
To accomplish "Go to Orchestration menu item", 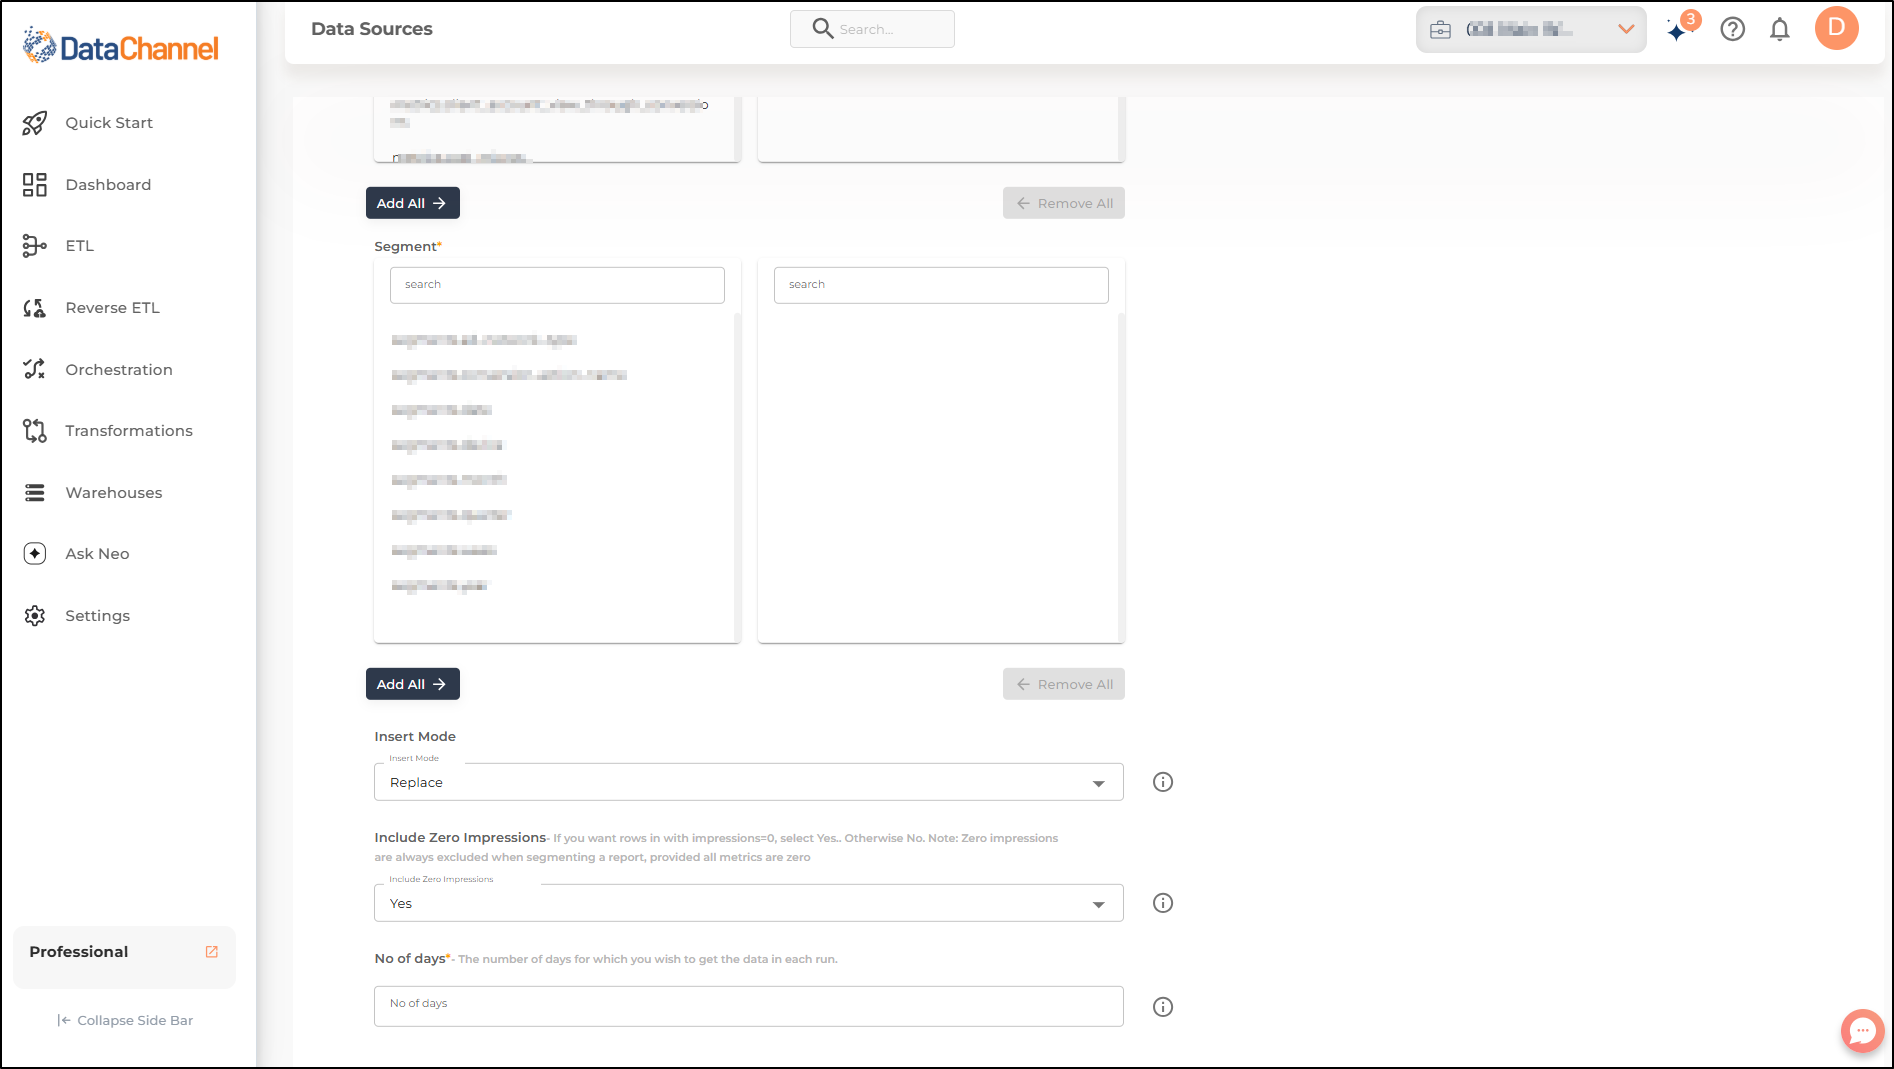I will point(119,370).
